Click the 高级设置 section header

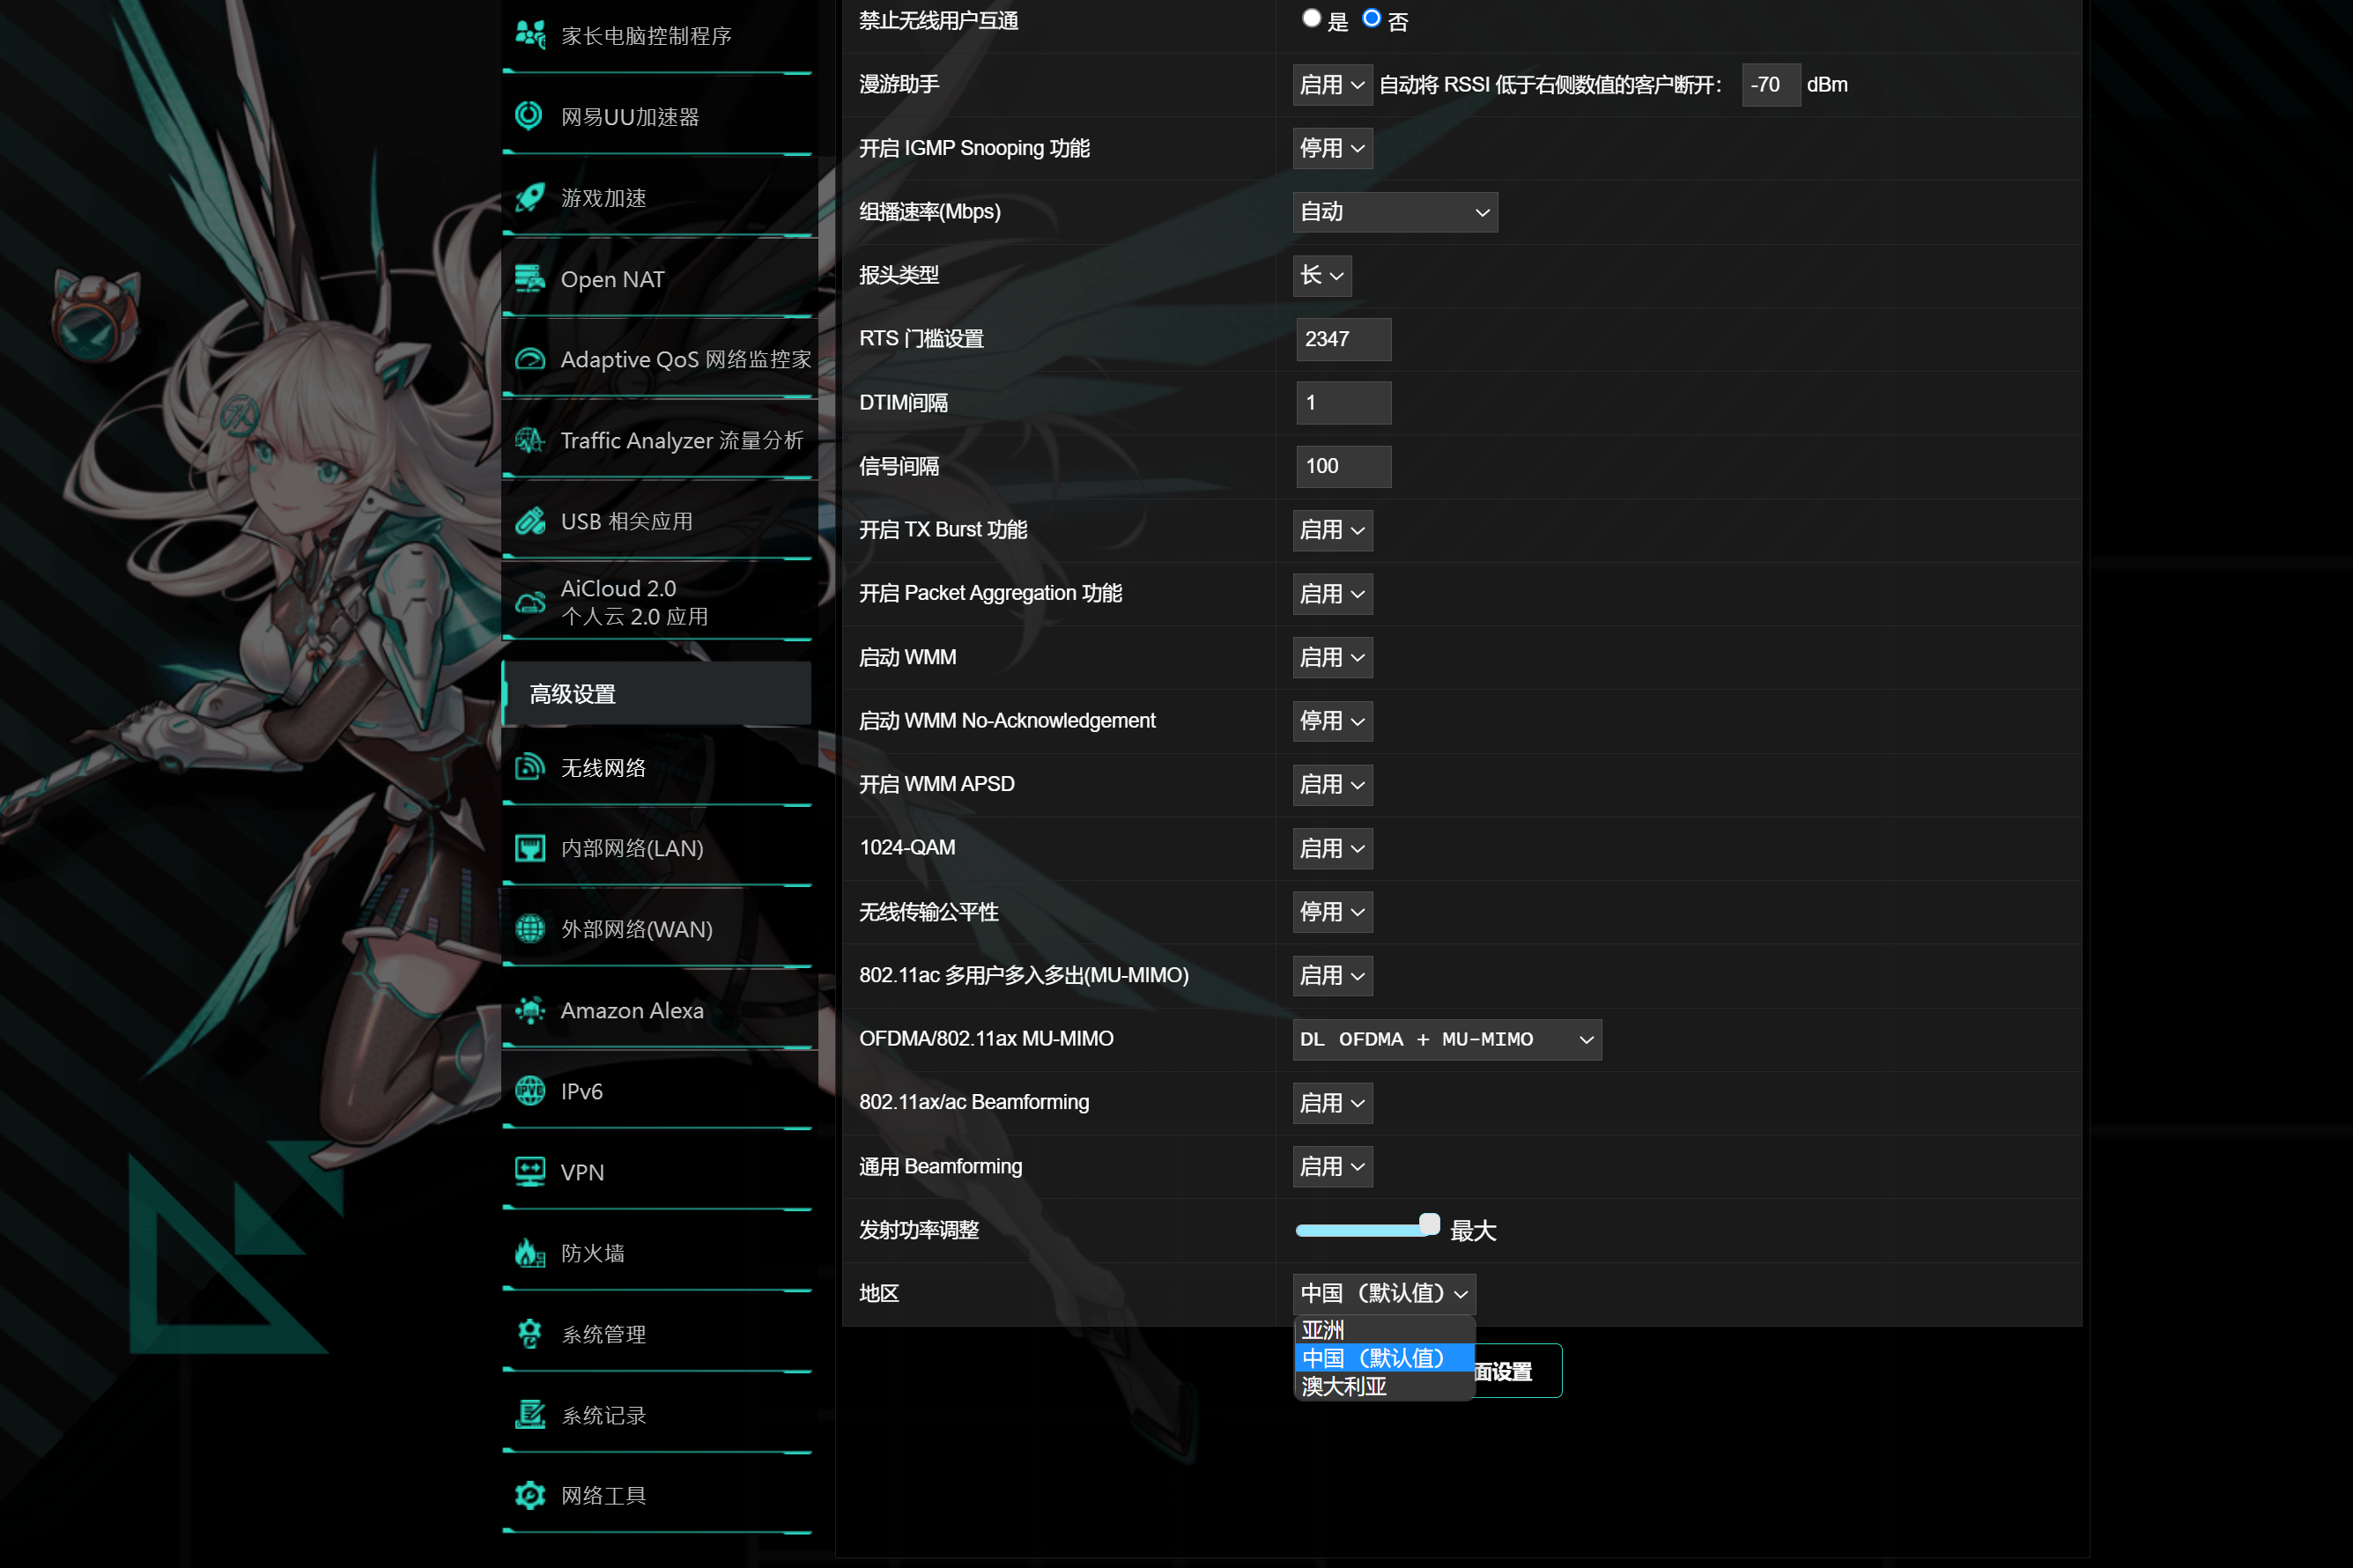pos(656,693)
